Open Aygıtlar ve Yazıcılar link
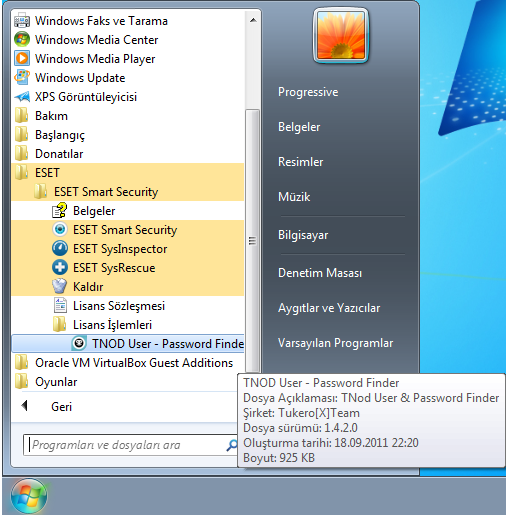Screen dimensions: 506x515 tap(329, 308)
